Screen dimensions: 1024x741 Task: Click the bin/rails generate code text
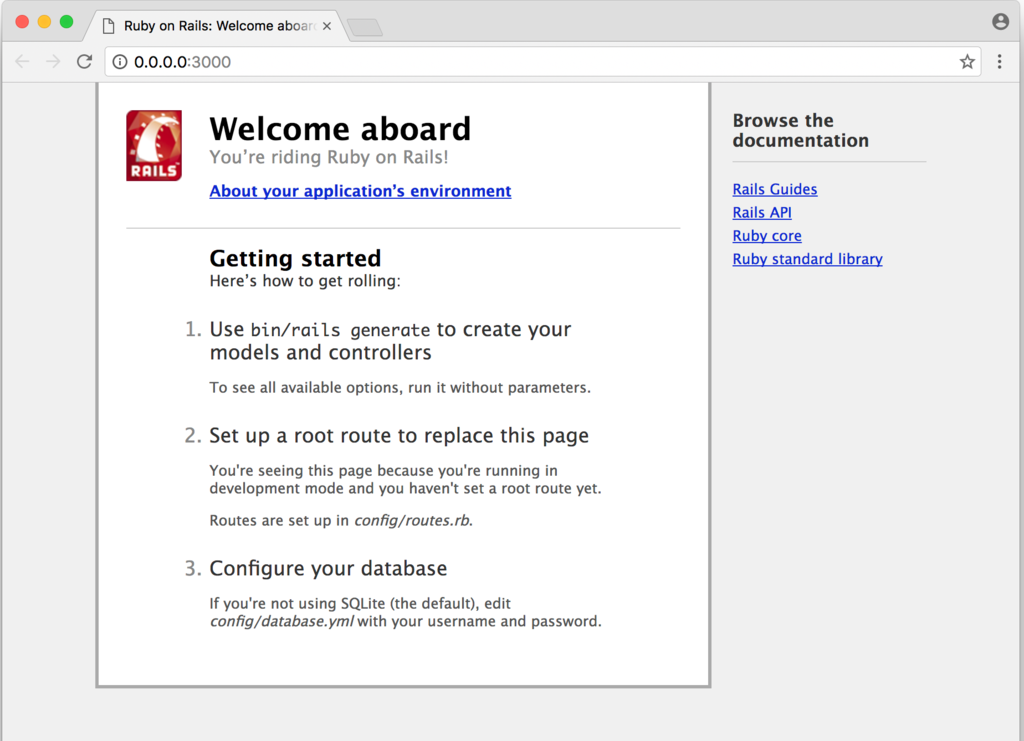click(x=340, y=330)
